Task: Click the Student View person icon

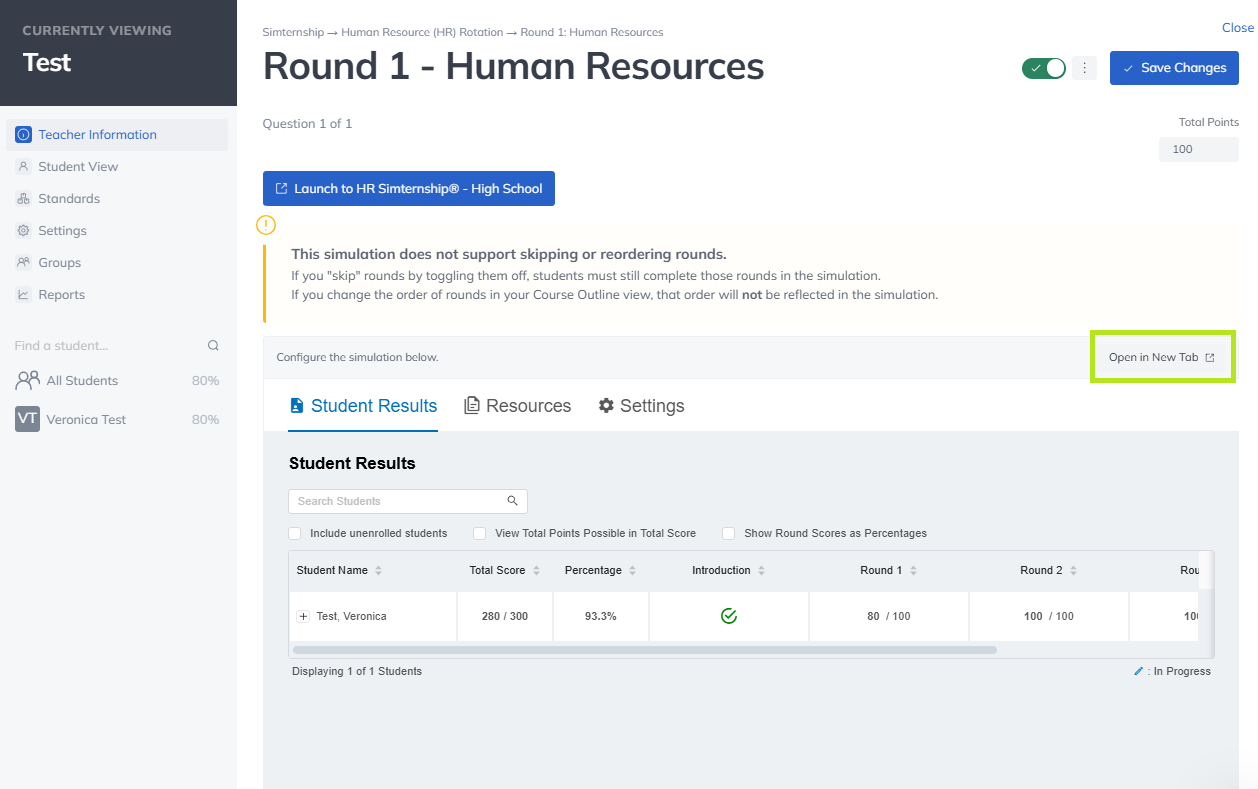Action: pos(24,167)
